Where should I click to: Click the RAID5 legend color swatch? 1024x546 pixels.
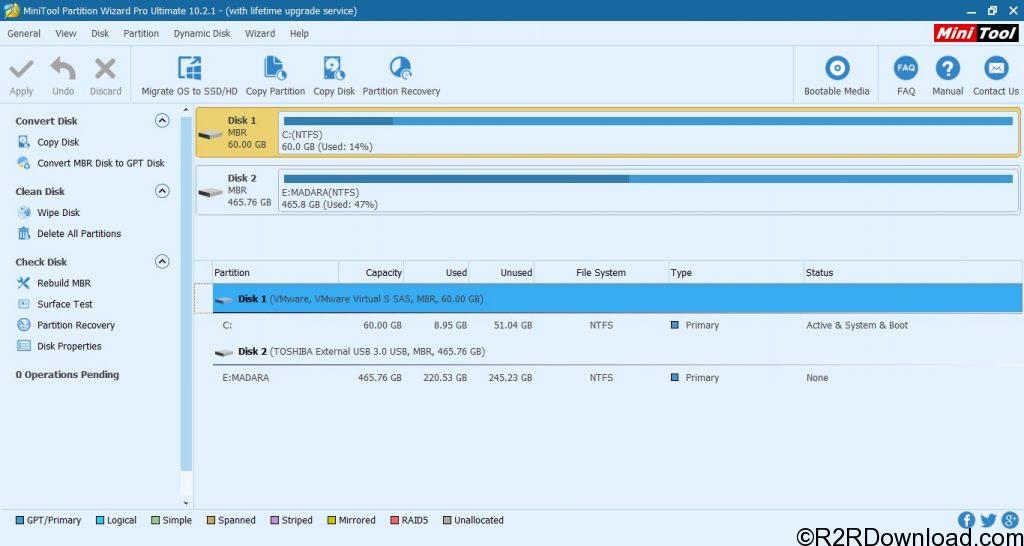[x=394, y=521]
